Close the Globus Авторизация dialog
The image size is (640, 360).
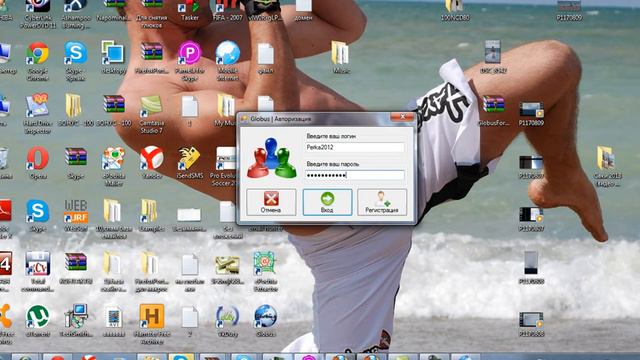(x=402, y=117)
